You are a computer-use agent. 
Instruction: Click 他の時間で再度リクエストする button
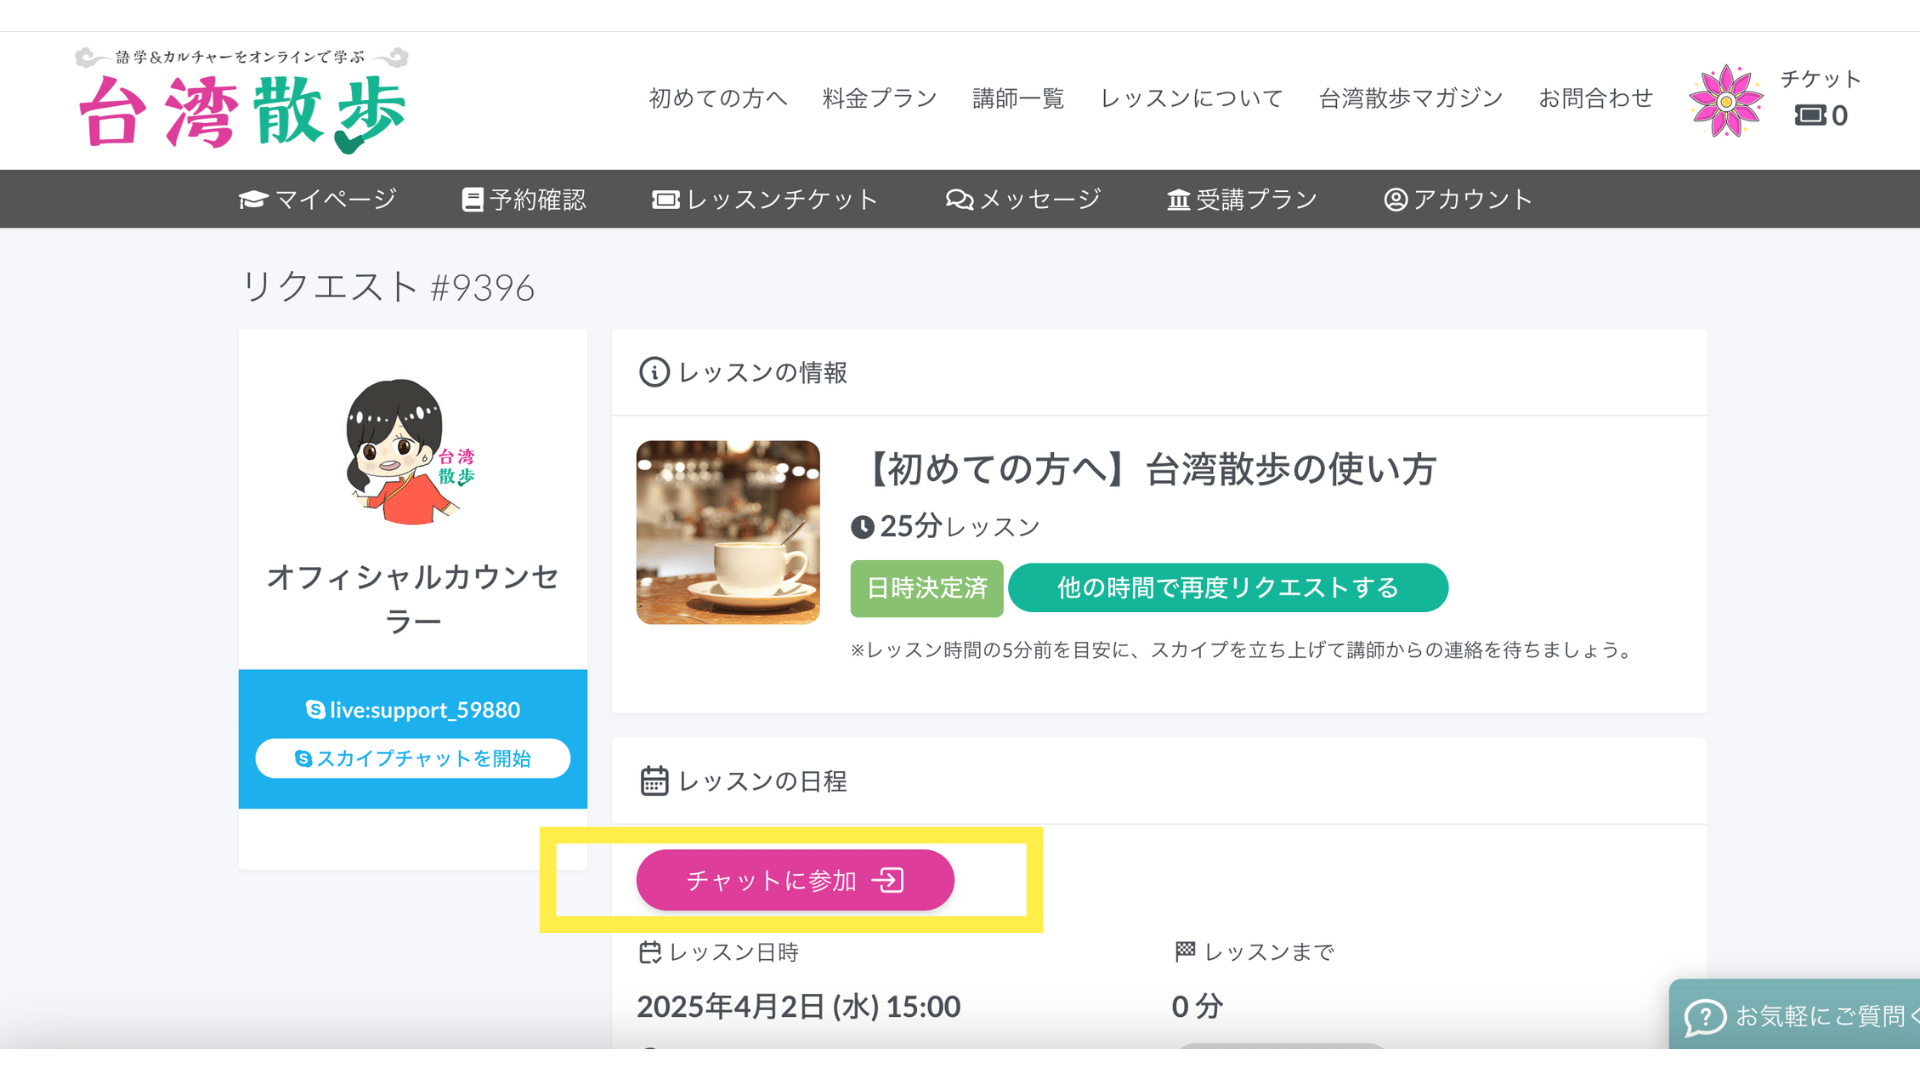tap(1228, 588)
